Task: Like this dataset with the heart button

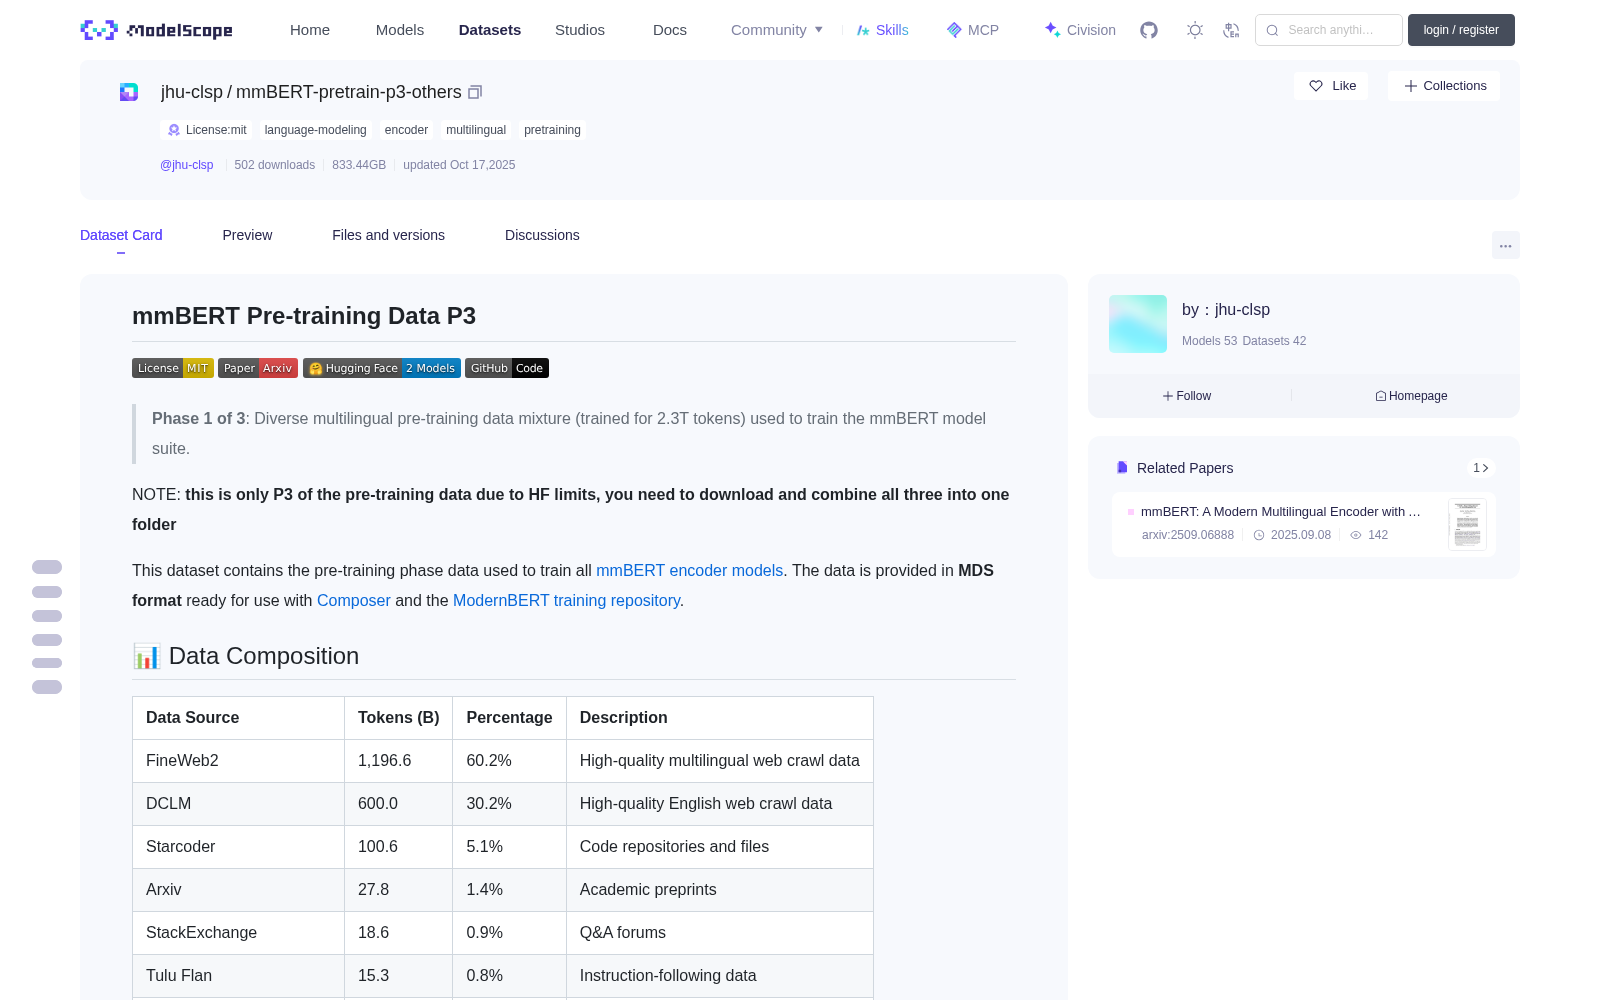Action: click(x=1332, y=86)
